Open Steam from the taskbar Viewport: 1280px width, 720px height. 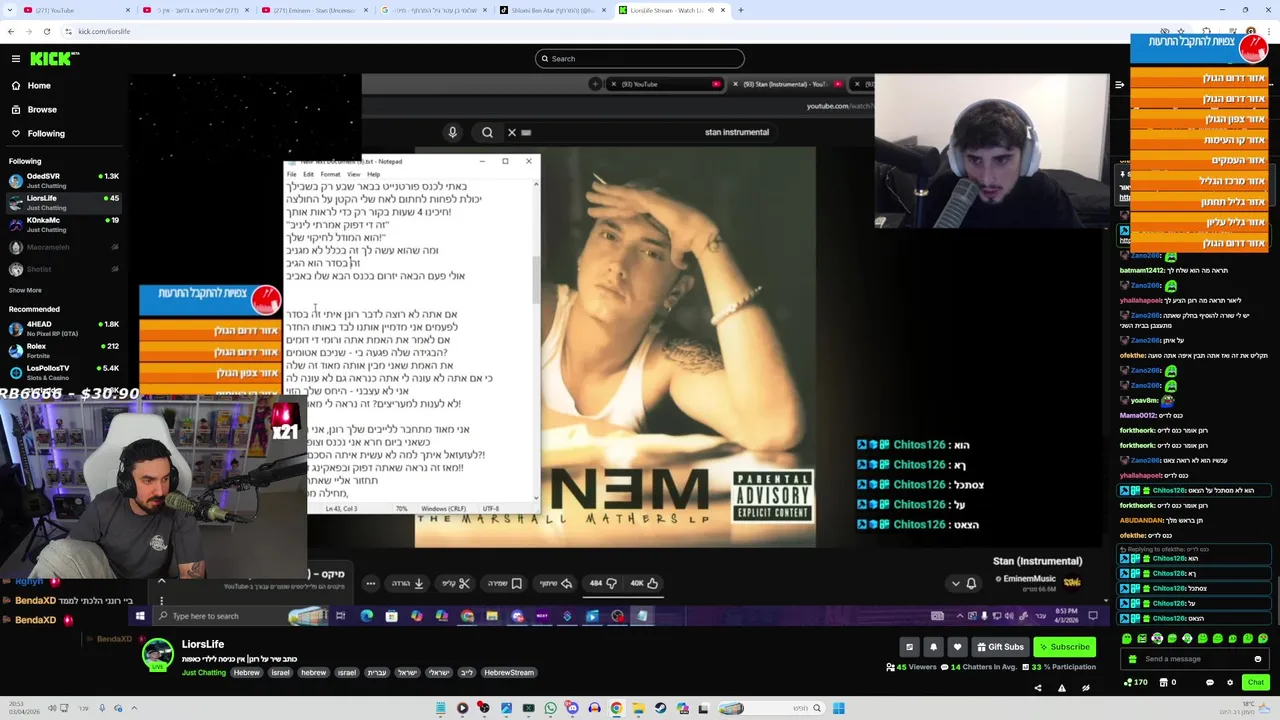point(661,709)
